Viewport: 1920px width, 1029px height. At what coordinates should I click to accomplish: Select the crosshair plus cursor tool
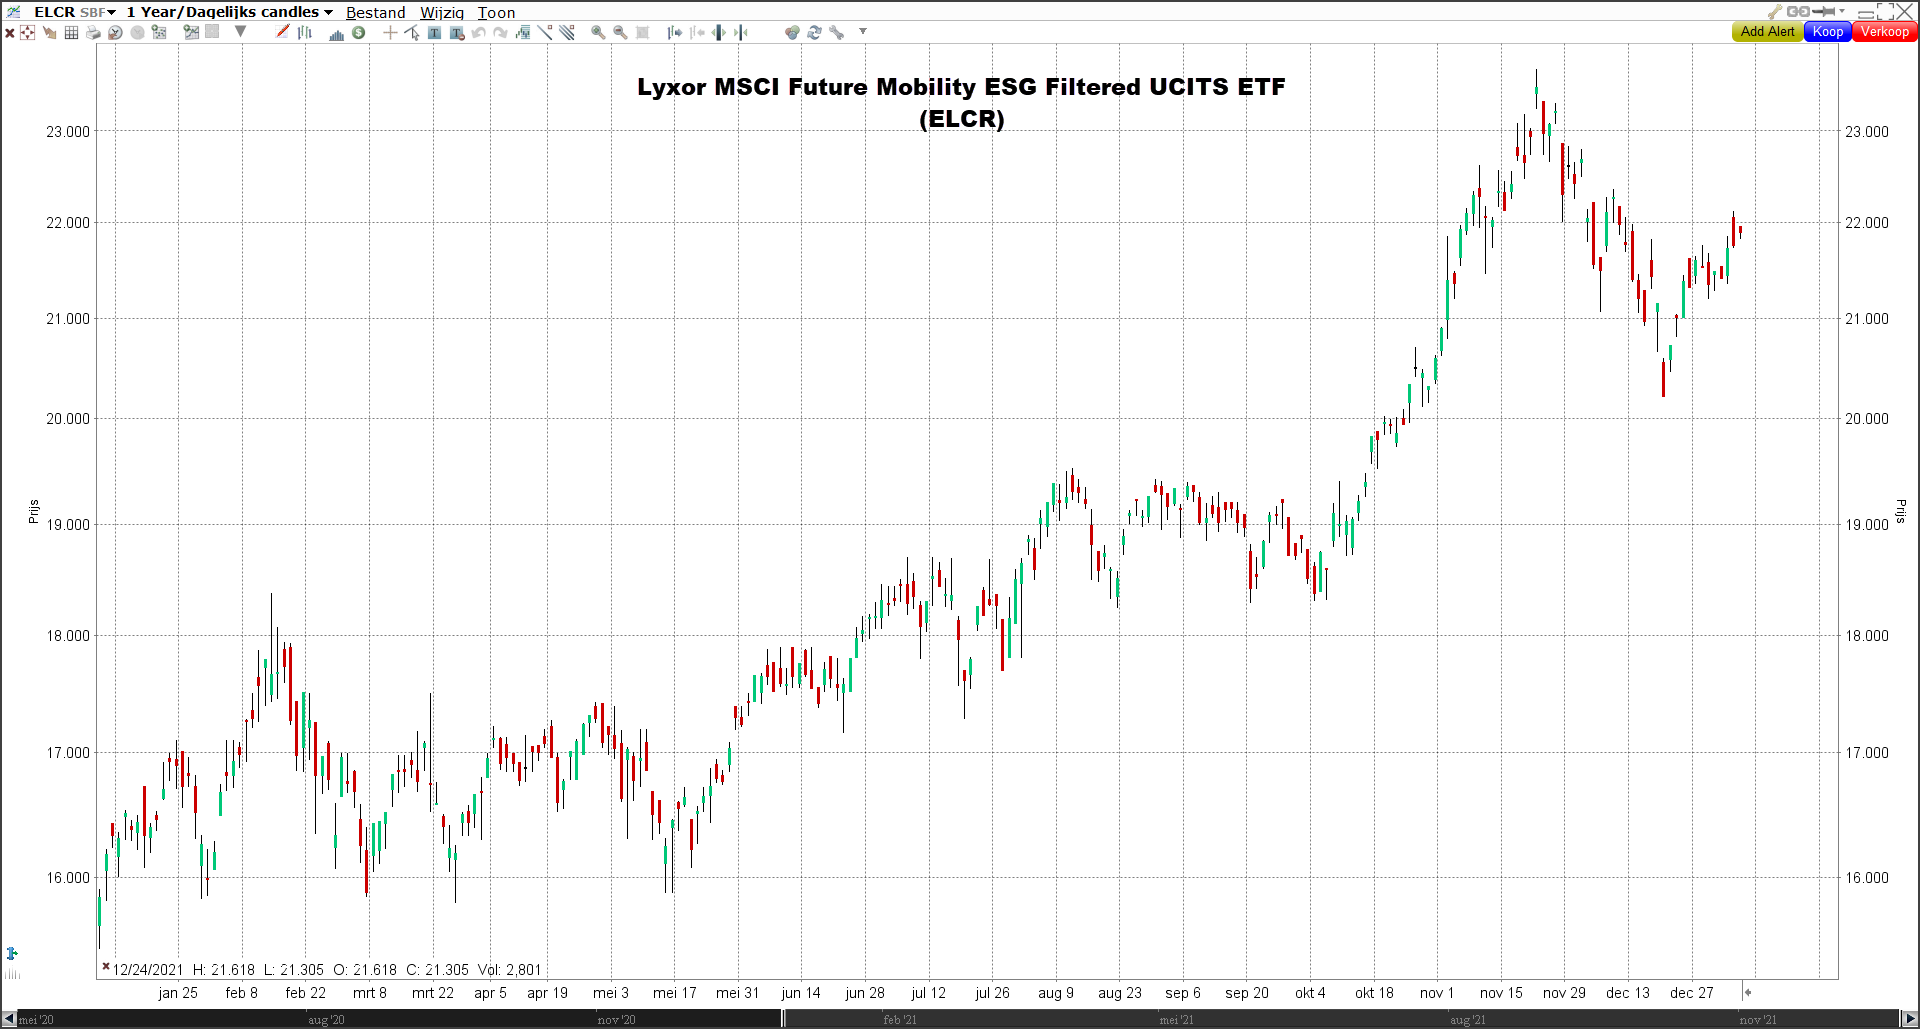(x=390, y=33)
